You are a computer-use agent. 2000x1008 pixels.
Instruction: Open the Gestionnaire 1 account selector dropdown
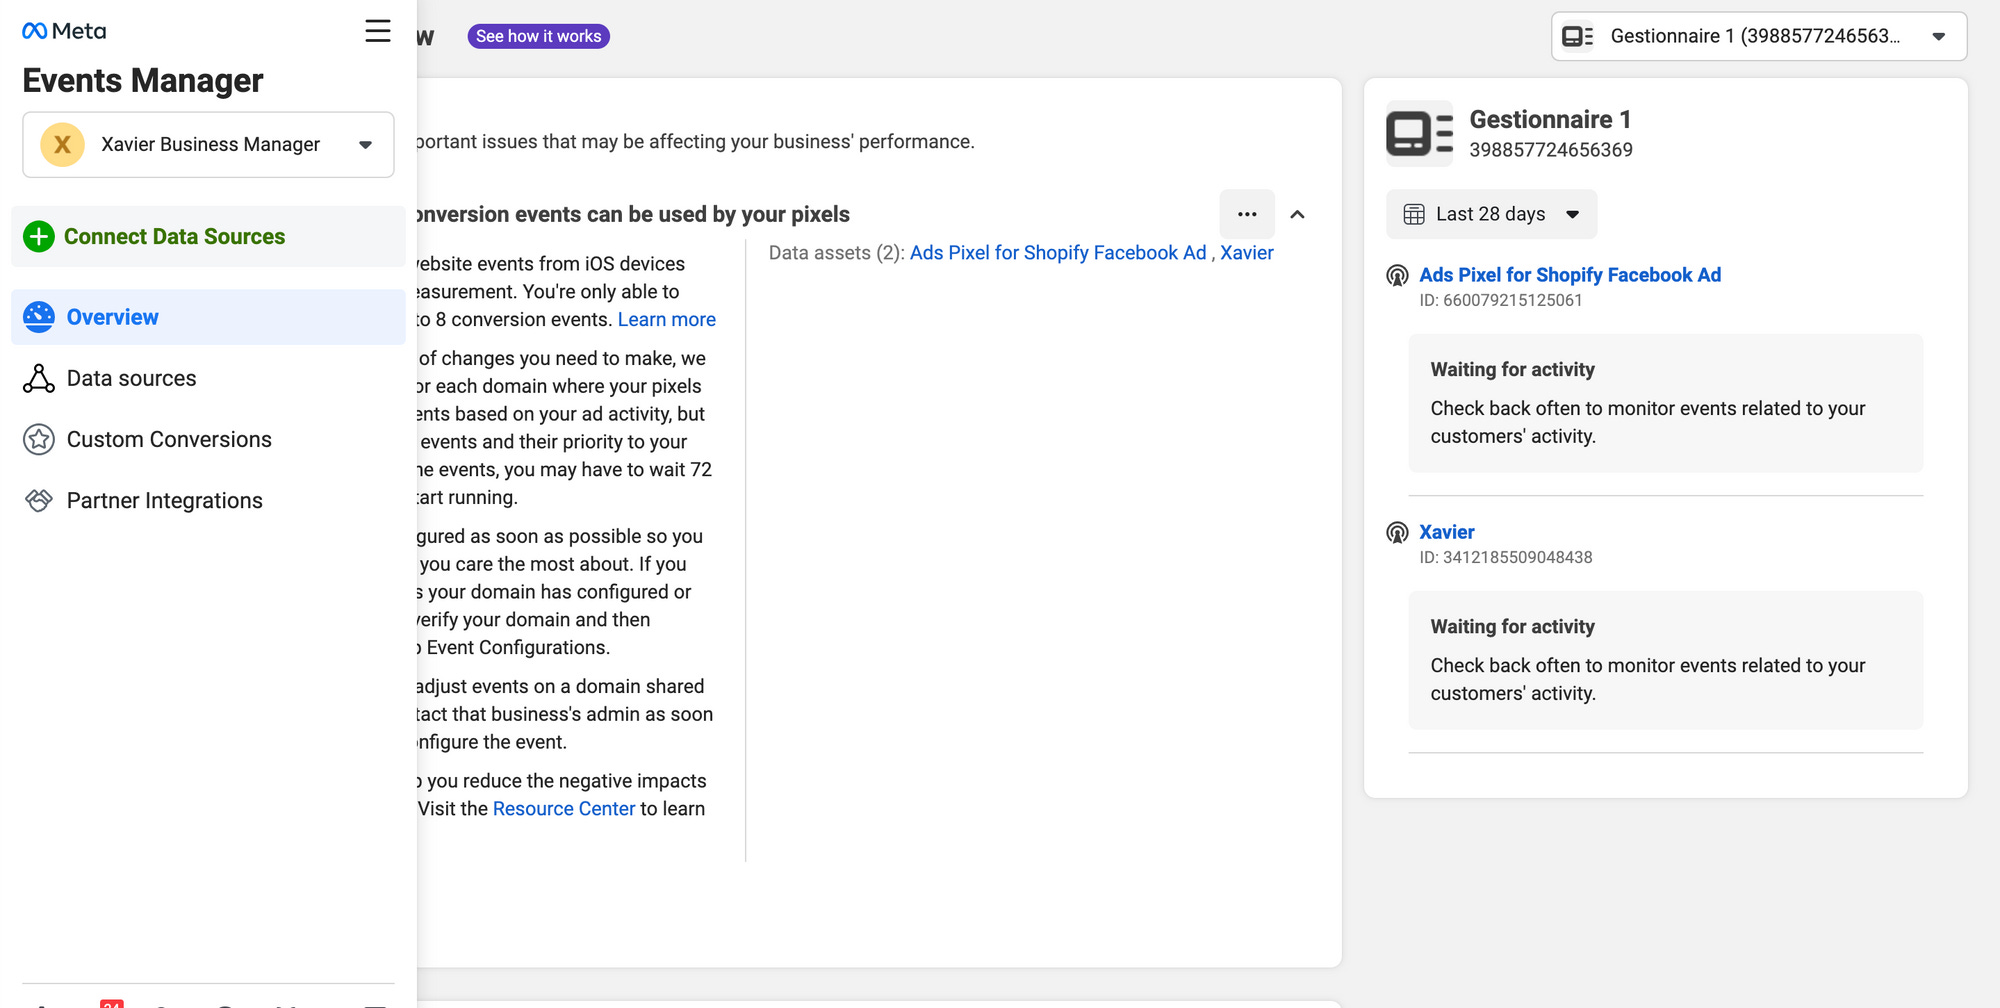pos(1759,36)
